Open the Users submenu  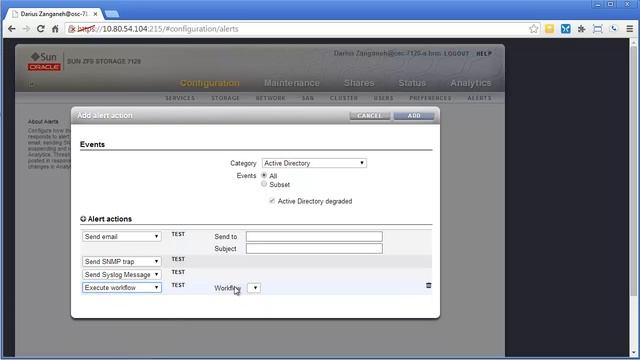pos(384,98)
